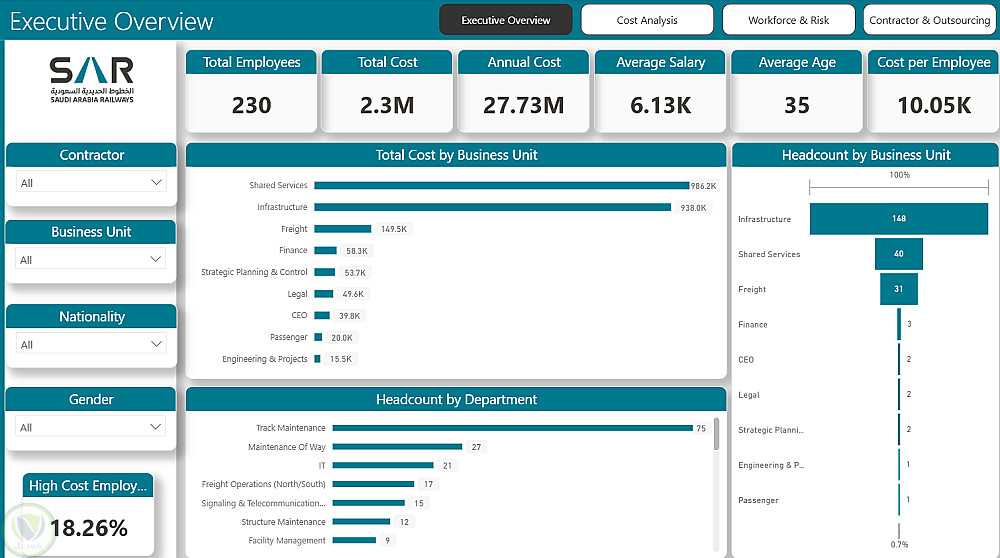Select the Infrastructure funnel segment 148
The image size is (1000, 558).
899,219
